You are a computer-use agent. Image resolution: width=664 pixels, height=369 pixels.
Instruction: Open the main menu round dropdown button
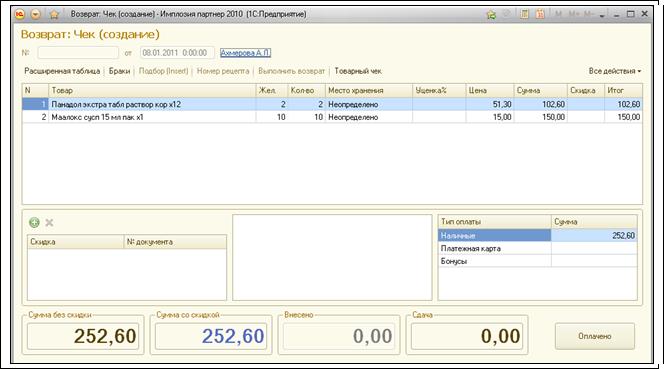click(x=36, y=14)
